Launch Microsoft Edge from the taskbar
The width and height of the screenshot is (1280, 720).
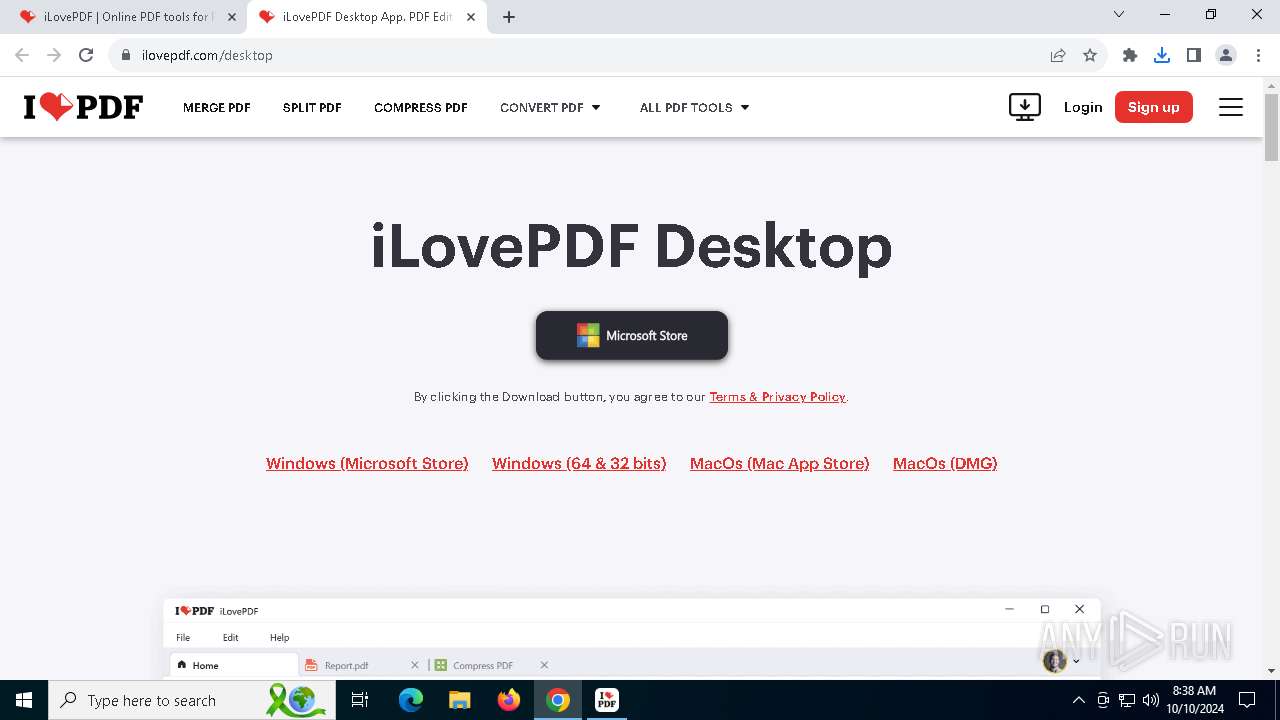411,700
